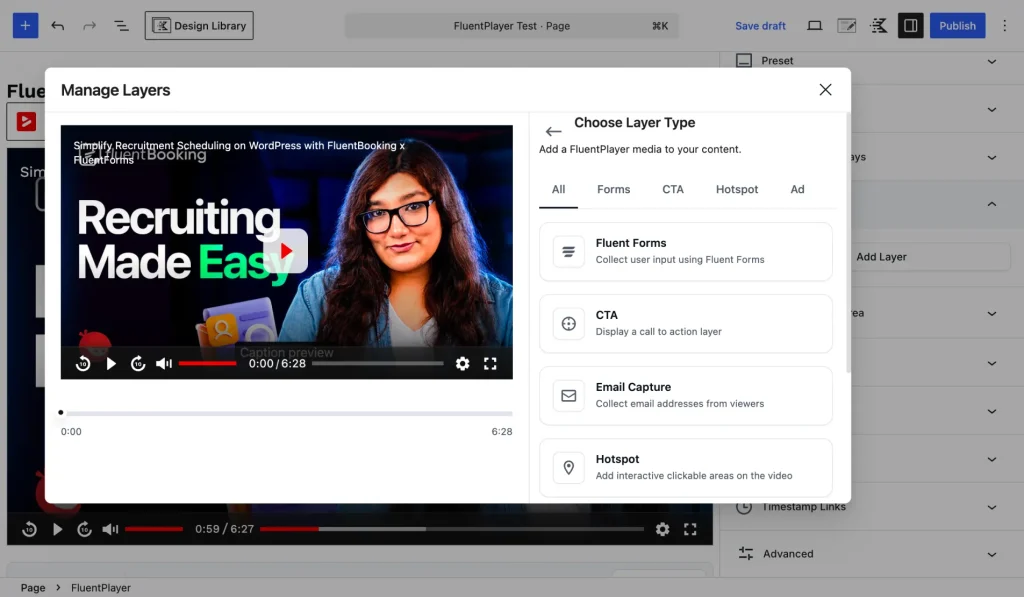
Task: Go back from Choose Layer Type
Action: point(553,131)
